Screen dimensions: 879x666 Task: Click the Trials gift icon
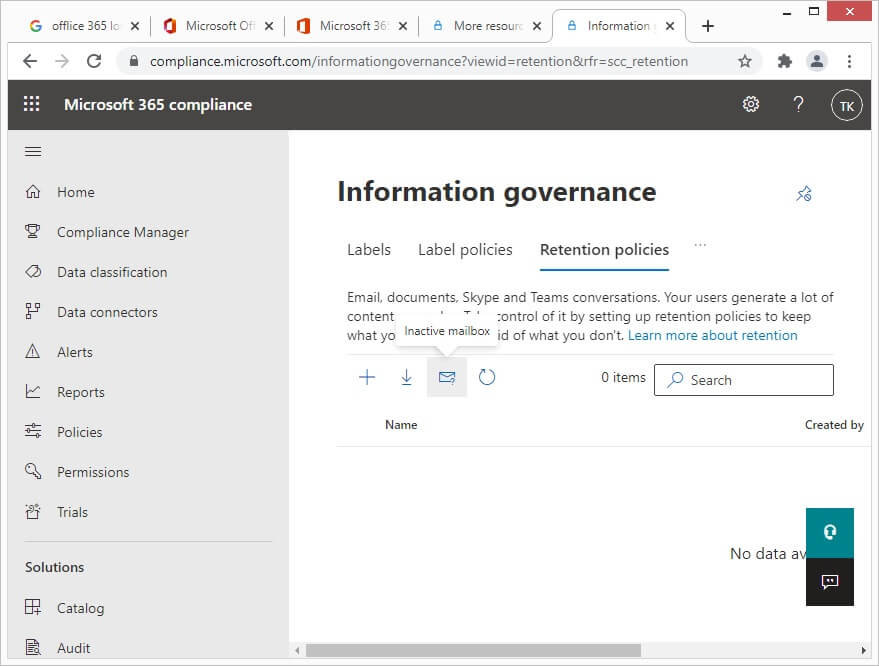click(x=33, y=511)
